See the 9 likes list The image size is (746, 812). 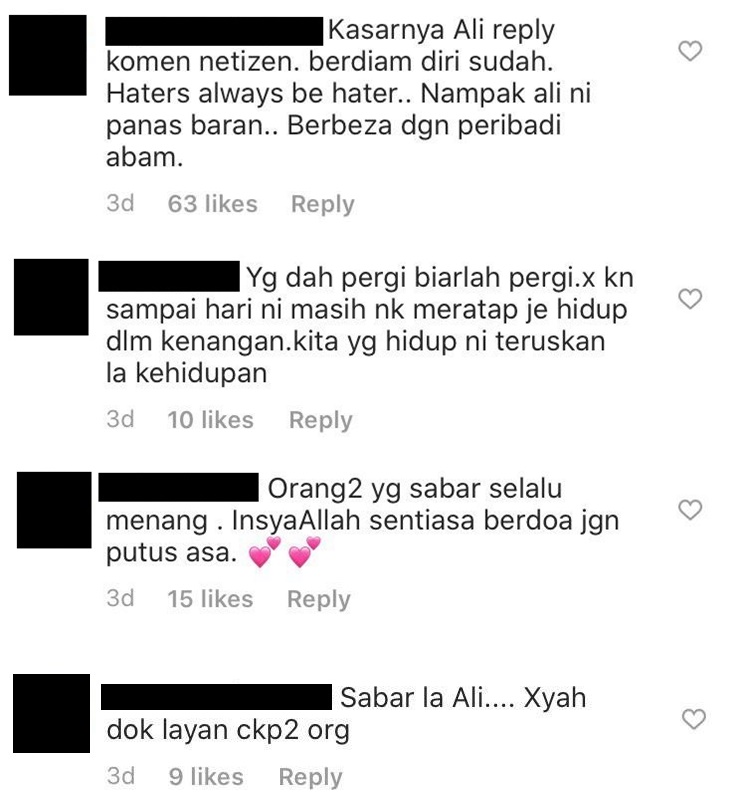pyautogui.click(x=206, y=777)
